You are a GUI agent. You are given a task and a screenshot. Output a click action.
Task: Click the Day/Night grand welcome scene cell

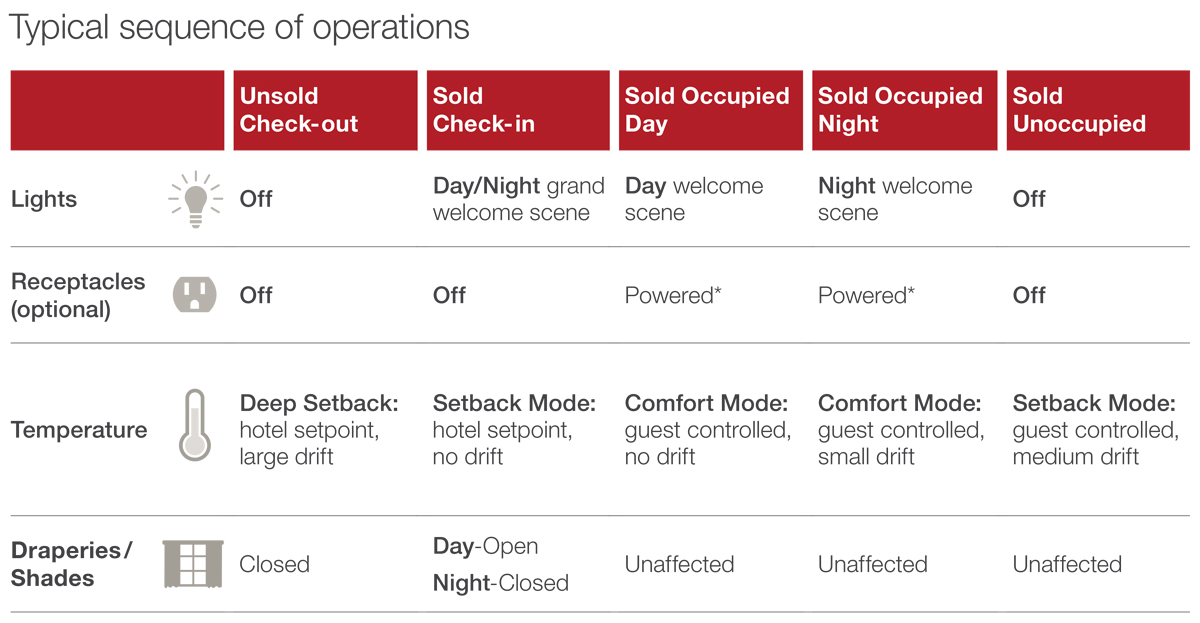(x=518, y=199)
